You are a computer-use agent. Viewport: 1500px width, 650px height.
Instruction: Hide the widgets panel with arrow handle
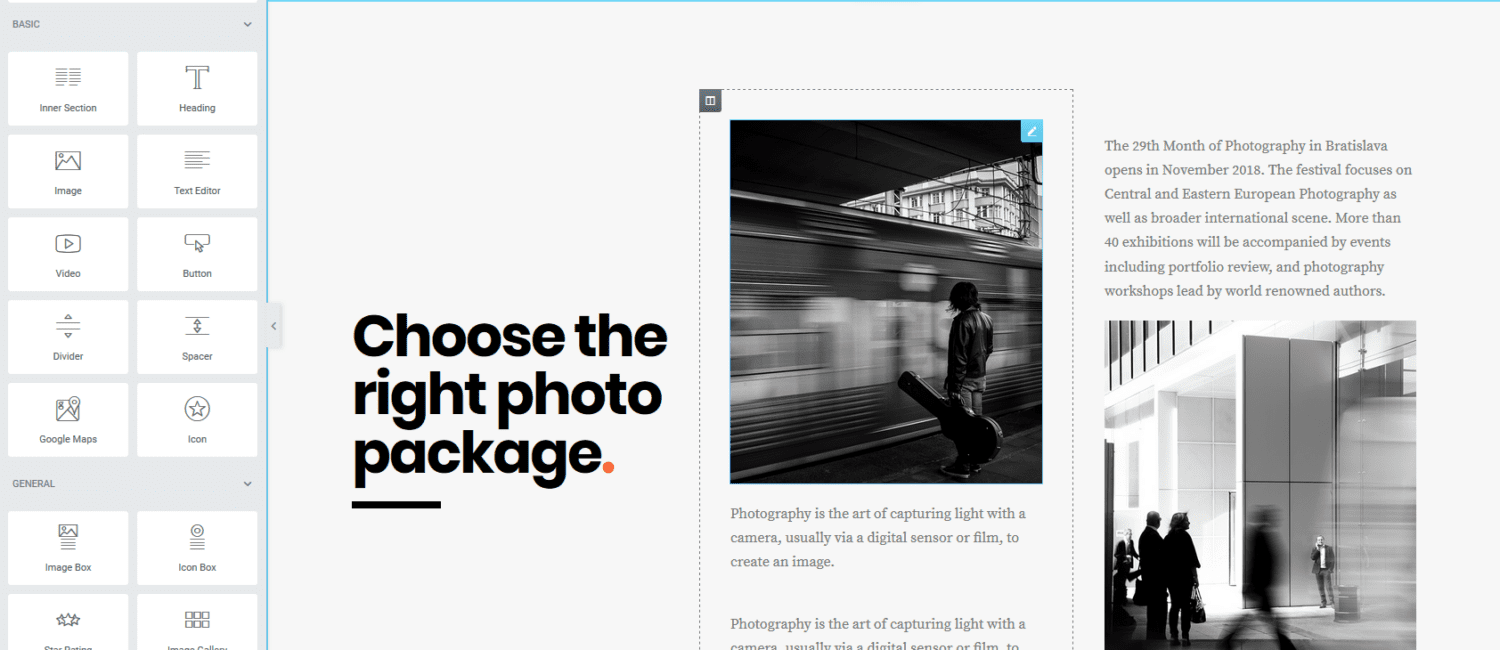274,326
